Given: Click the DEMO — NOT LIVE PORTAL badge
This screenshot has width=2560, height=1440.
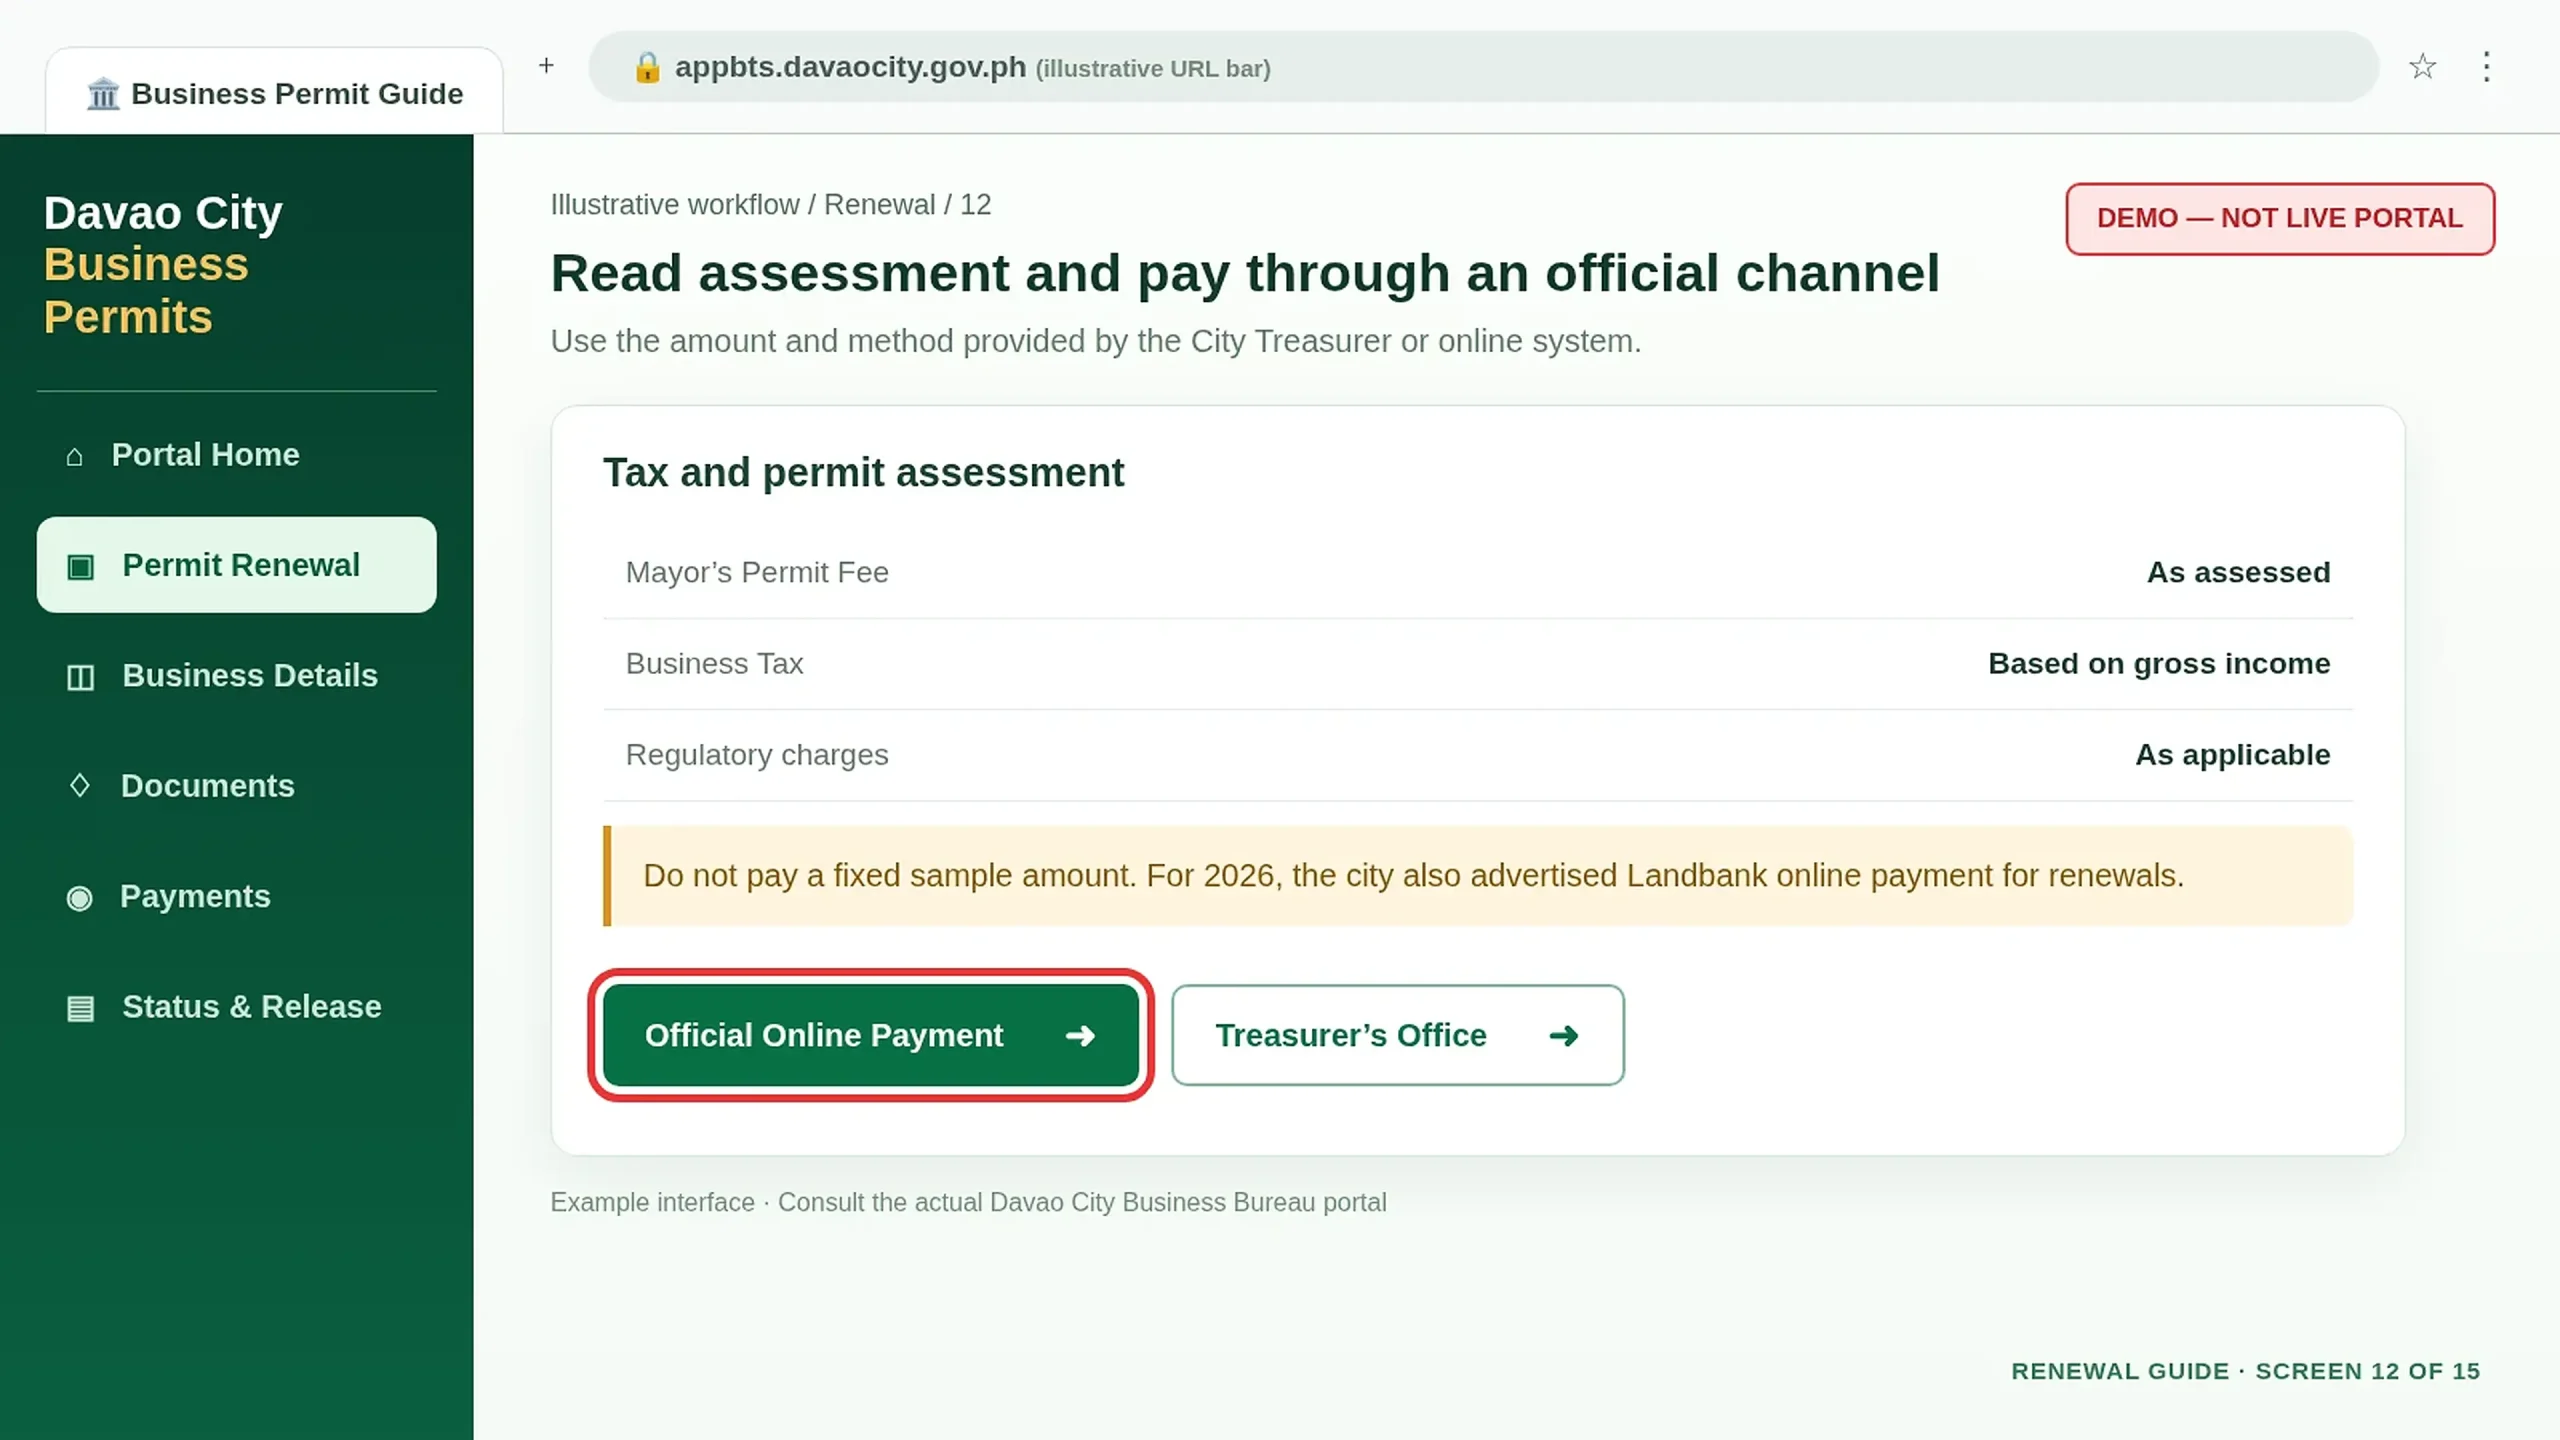Looking at the screenshot, I should pyautogui.click(x=2280, y=218).
